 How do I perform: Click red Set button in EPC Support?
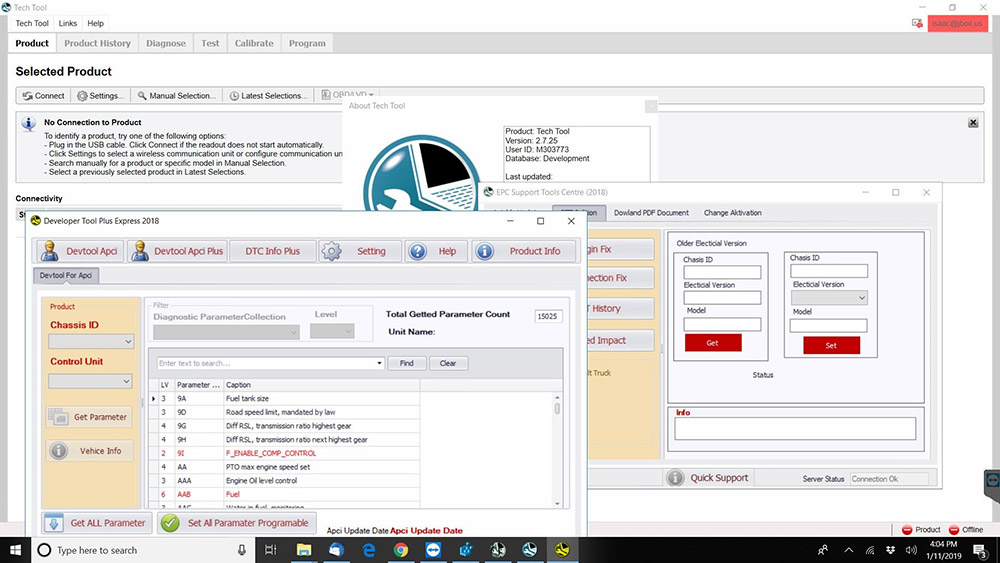pyautogui.click(x=831, y=345)
